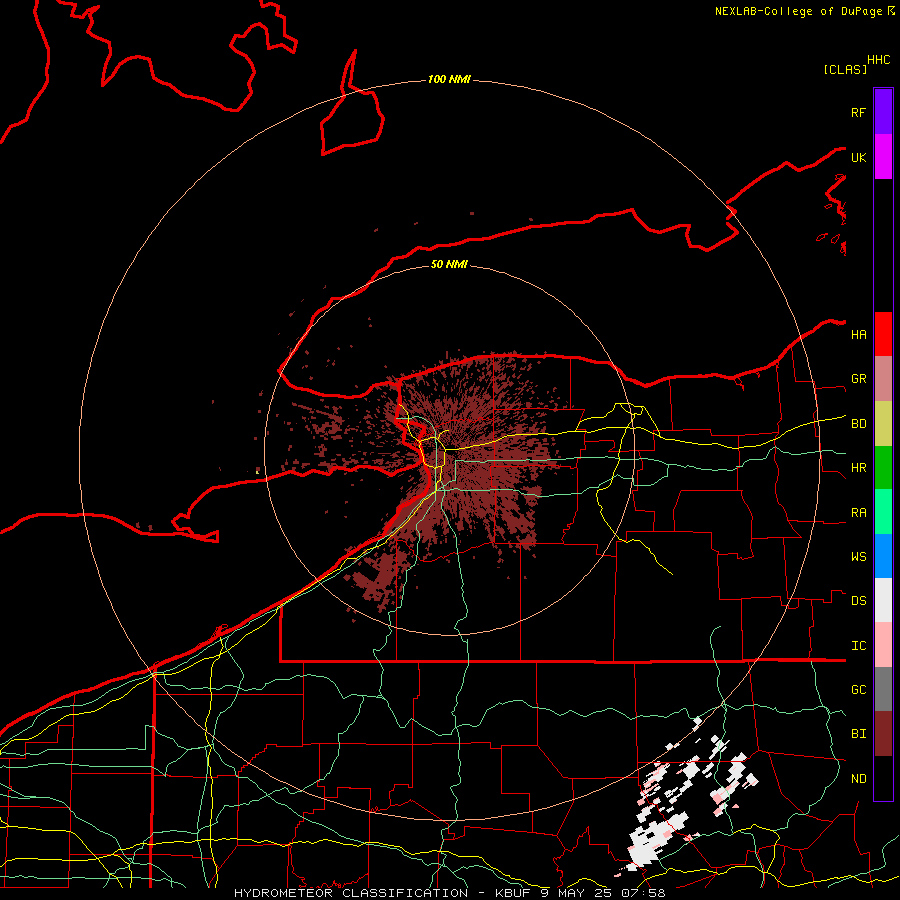The width and height of the screenshot is (900, 900).
Task: Pick the WS blue legend swatch
Action: (x=883, y=556)
